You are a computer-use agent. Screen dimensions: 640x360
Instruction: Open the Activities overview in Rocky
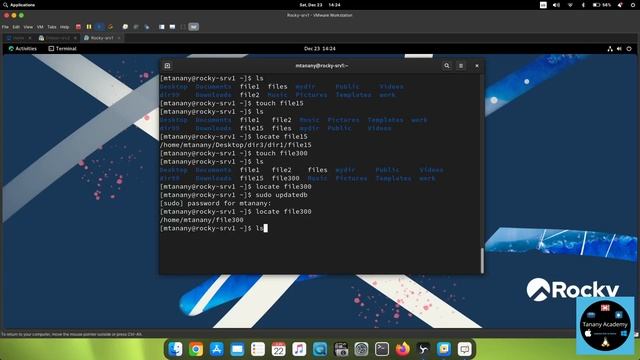[22, 49]
